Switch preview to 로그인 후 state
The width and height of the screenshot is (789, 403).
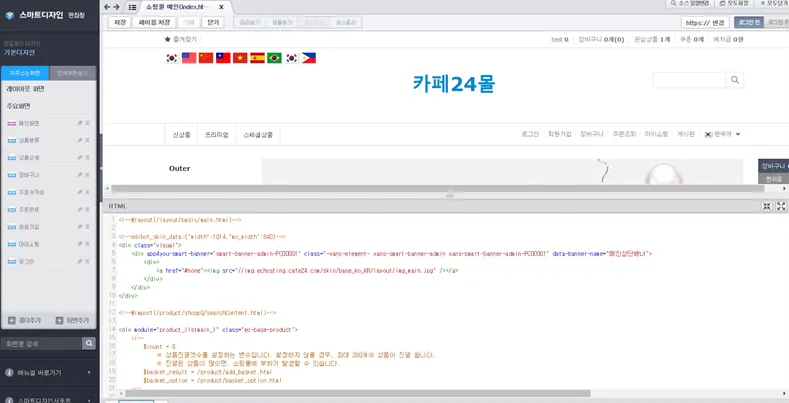coord(777,23)
